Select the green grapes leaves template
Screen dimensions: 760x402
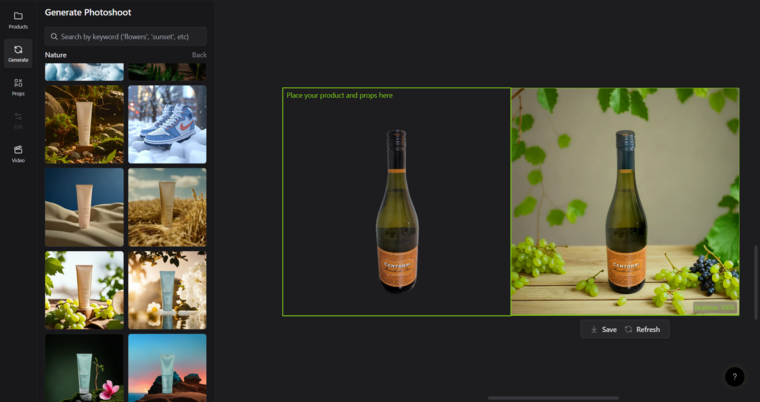pos(84,290)
